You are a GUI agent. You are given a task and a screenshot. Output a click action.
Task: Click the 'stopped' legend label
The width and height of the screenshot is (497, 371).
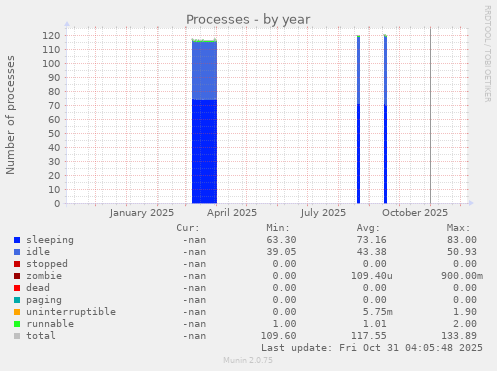(47, 264)
